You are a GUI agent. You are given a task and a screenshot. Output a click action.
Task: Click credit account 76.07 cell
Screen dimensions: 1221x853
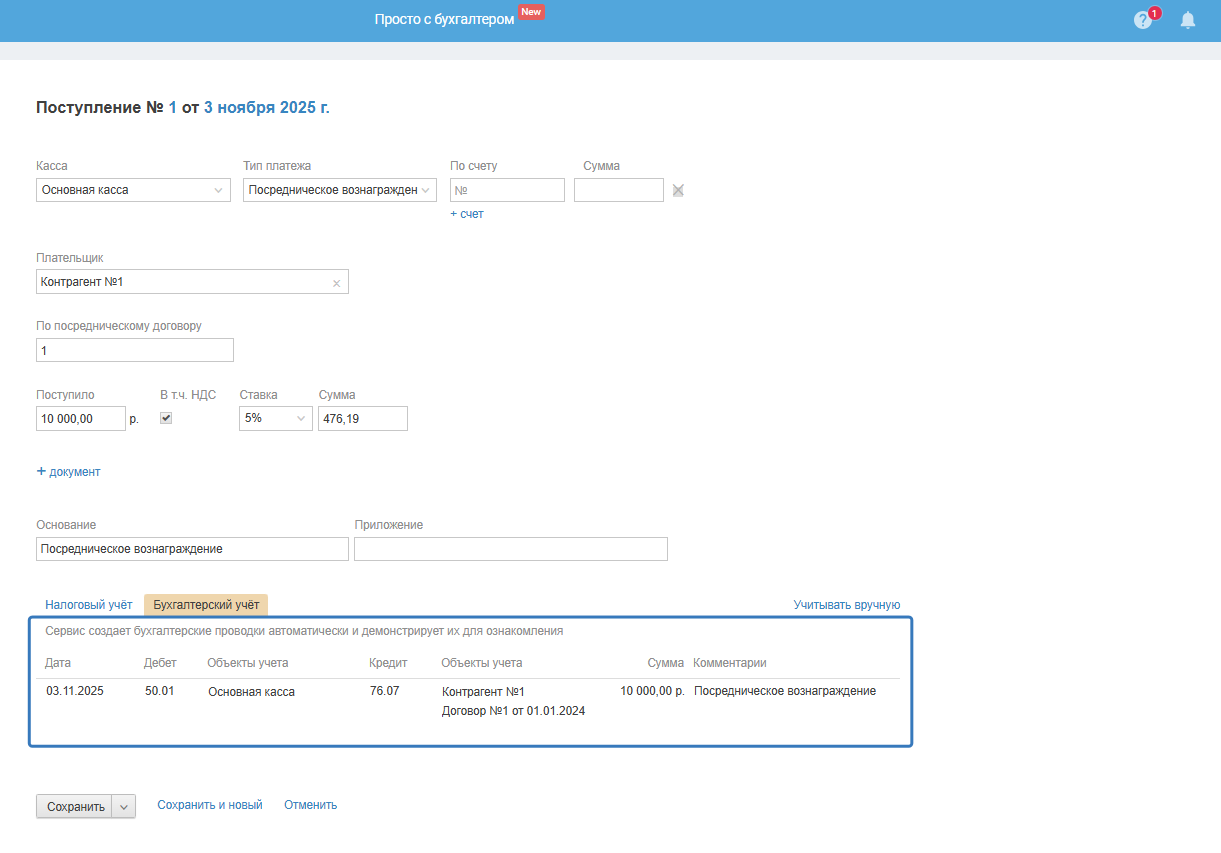click(x=384, y=691)
